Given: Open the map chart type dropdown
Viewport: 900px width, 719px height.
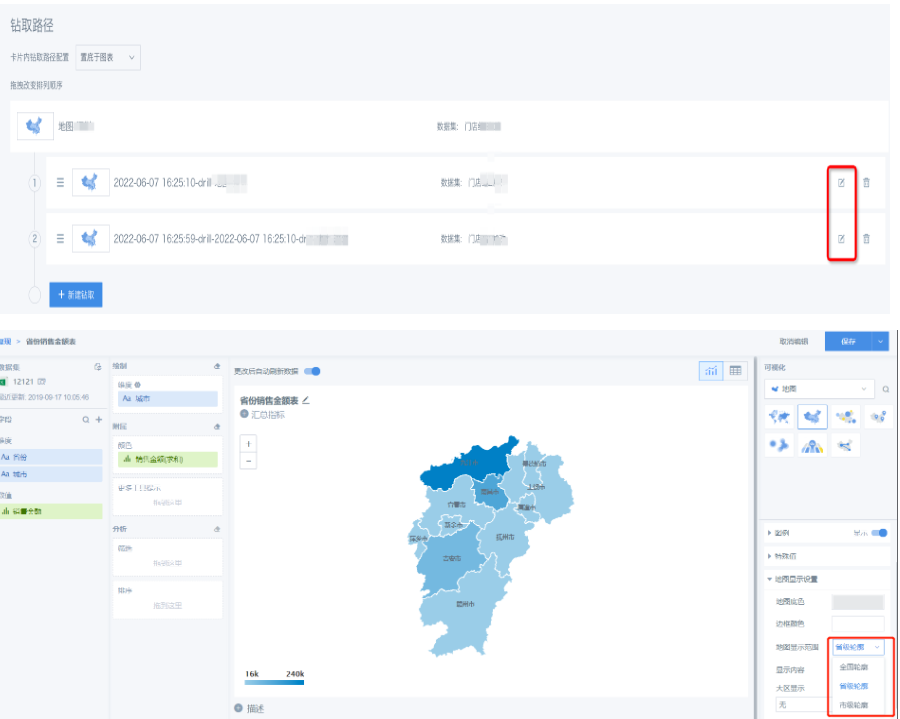Looking at the screenshot, I should click(x=819, y=388).
